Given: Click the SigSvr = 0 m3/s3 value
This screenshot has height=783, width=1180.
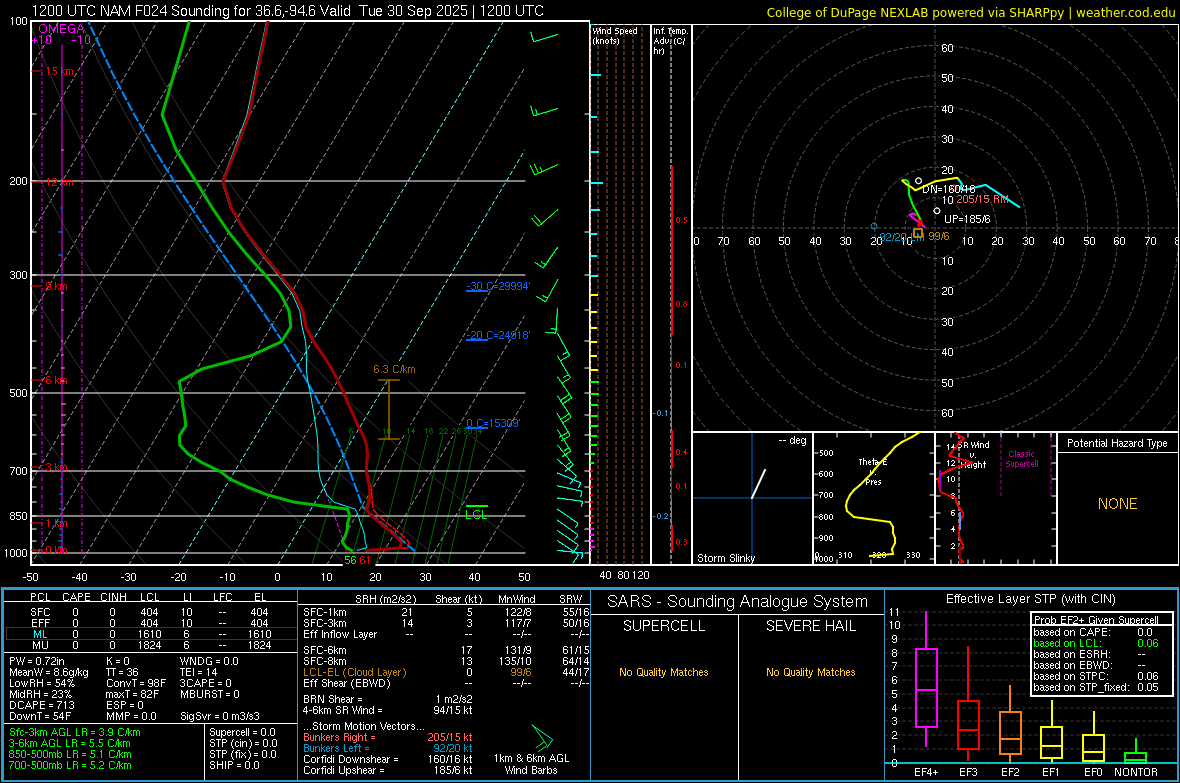Looking at the screenshot, I should (220, 716).
